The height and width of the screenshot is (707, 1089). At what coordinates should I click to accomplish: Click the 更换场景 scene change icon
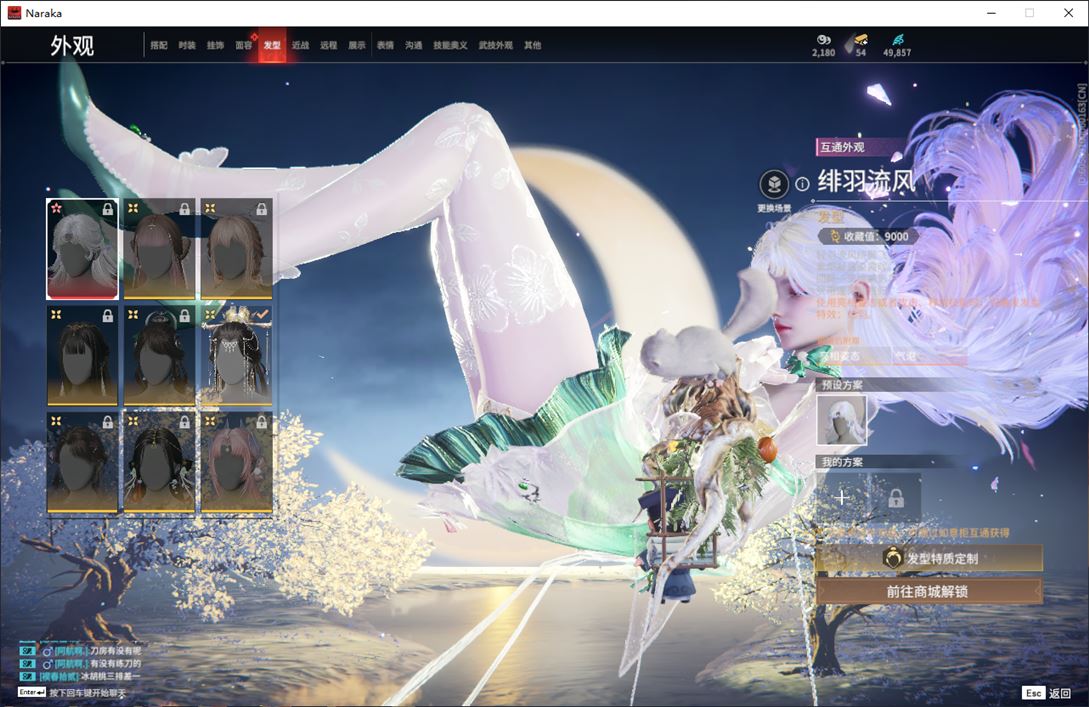pyautogui.click(x=774, y=185)
